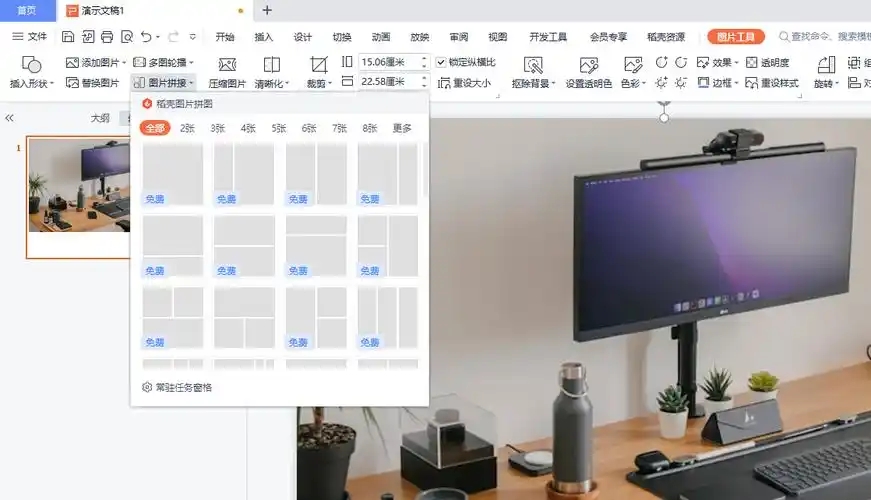Filter collage layouts by 6张
This screenshot has height=500, width=871.
pyautogui.click(x=309, y=128)
